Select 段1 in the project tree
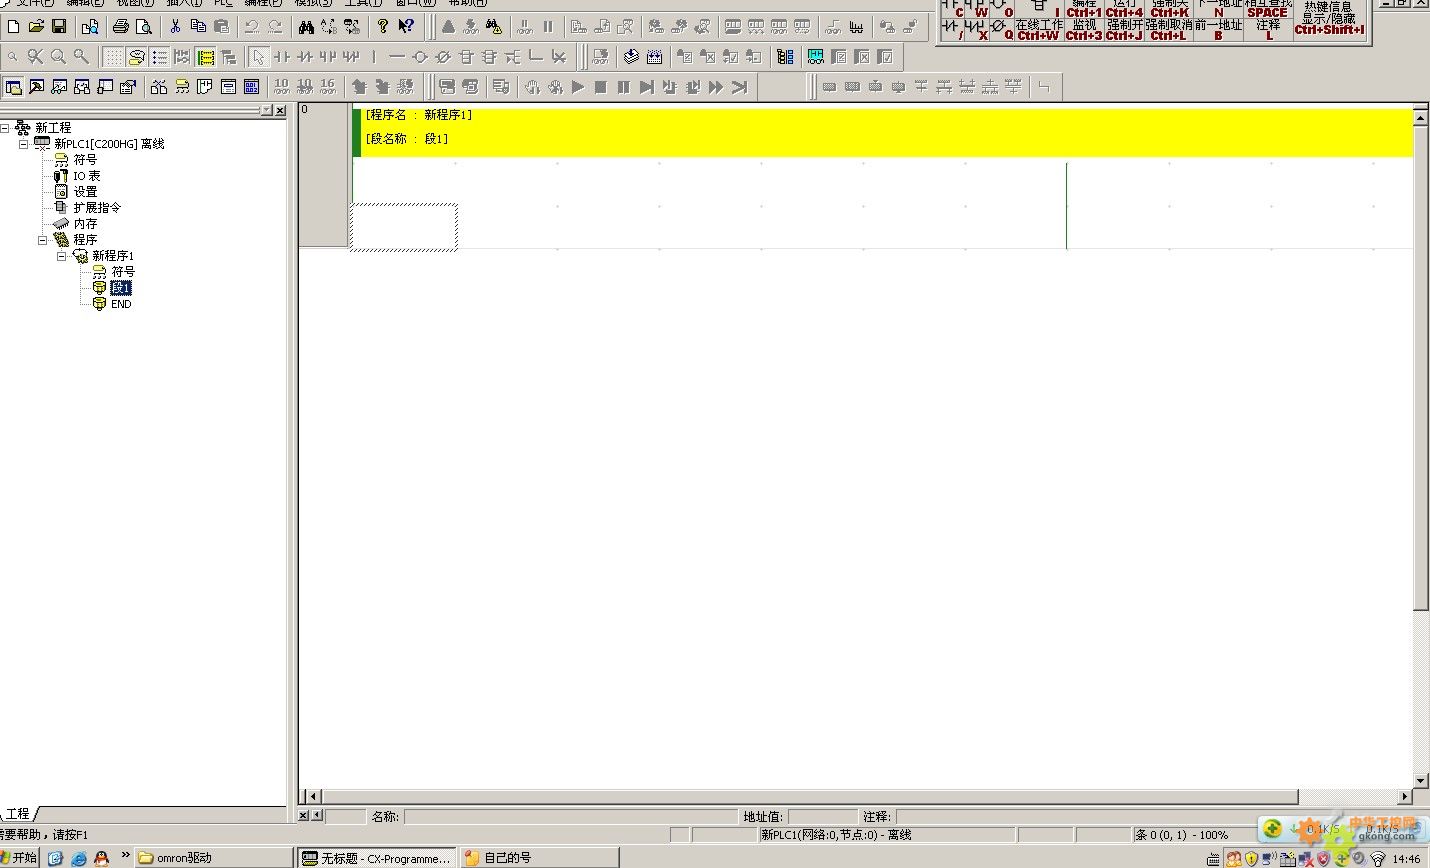The height and width of the screenshot is (868, 1430). coord(121,288)
